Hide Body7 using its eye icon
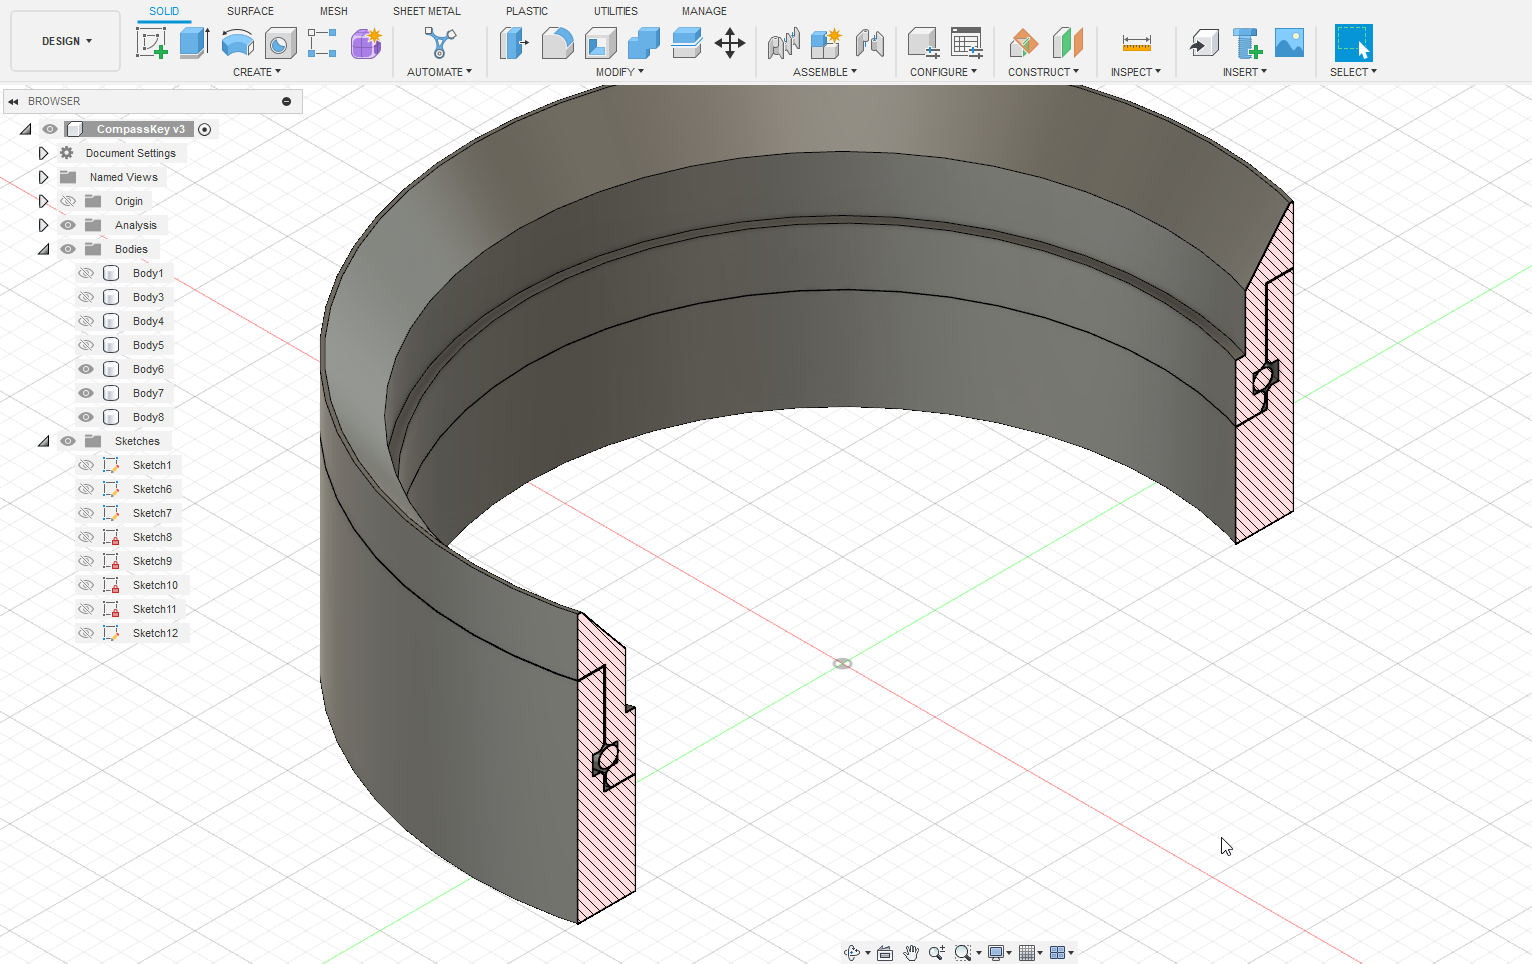The width and height of the screenshot is (1532, 964). point(86,393)
